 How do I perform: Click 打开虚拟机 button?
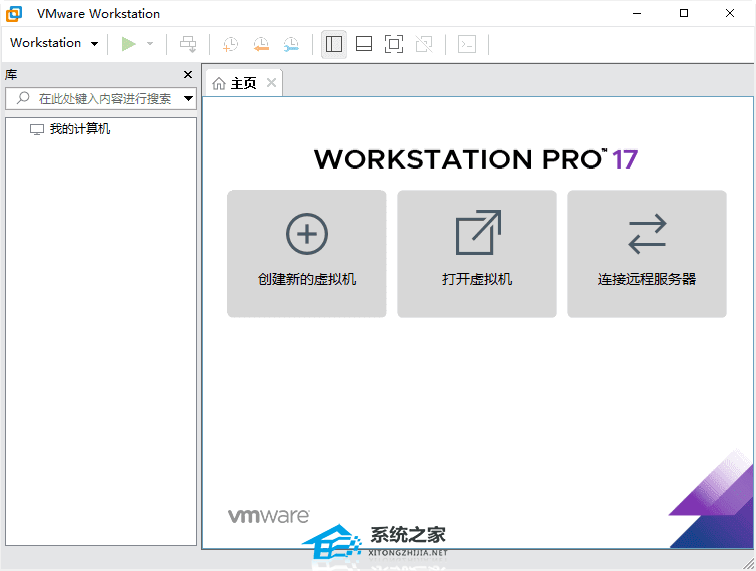477,254
